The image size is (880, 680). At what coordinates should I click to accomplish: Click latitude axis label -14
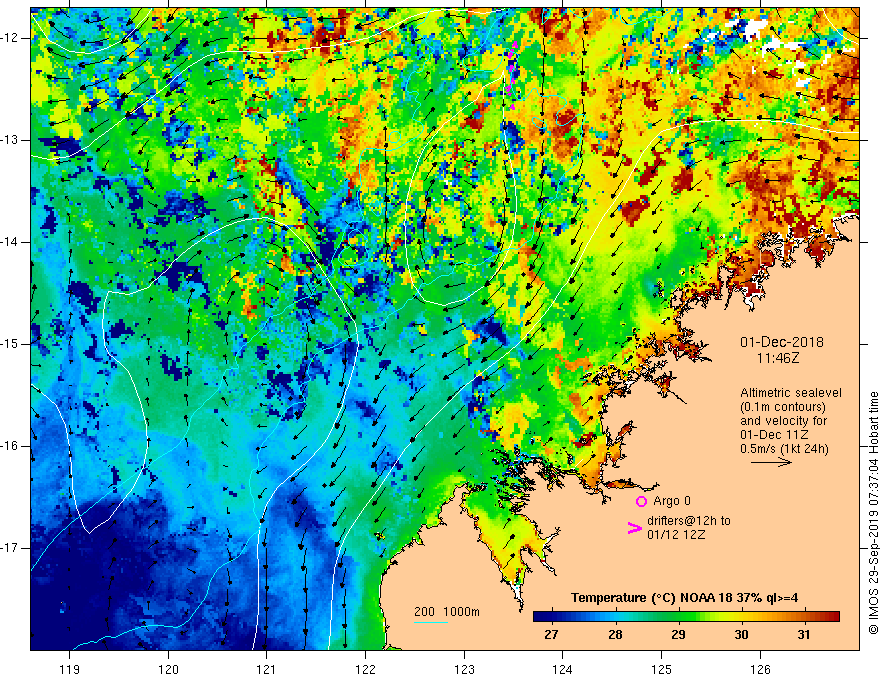[10, 242]
